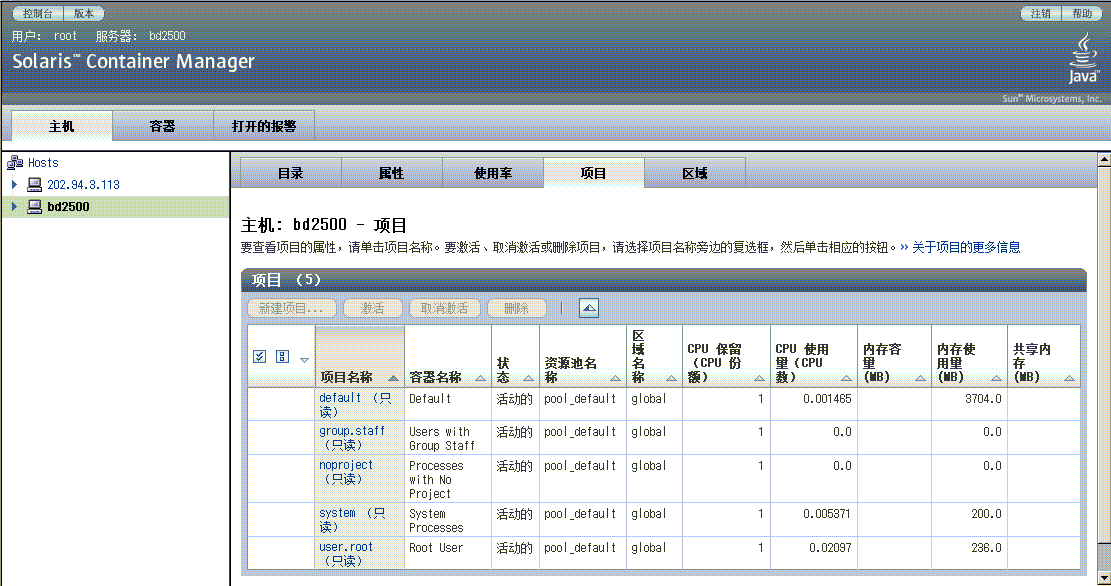The width and height of the screenshot is (1111, 586).
Task: Sort by CPU 使用量 column arrow
Action: 846,378
